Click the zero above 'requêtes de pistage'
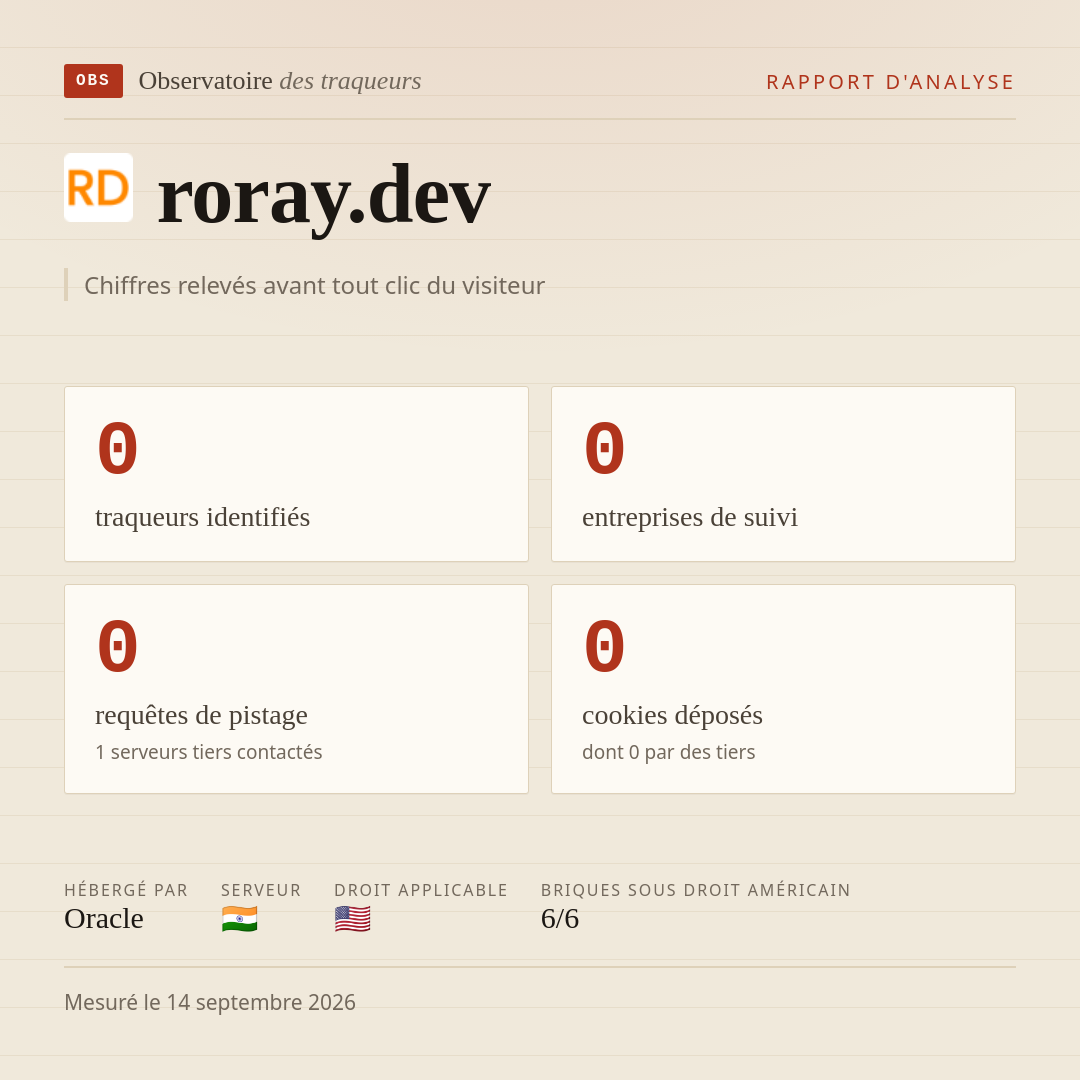 pyautogui.click(x=118, y=646)
